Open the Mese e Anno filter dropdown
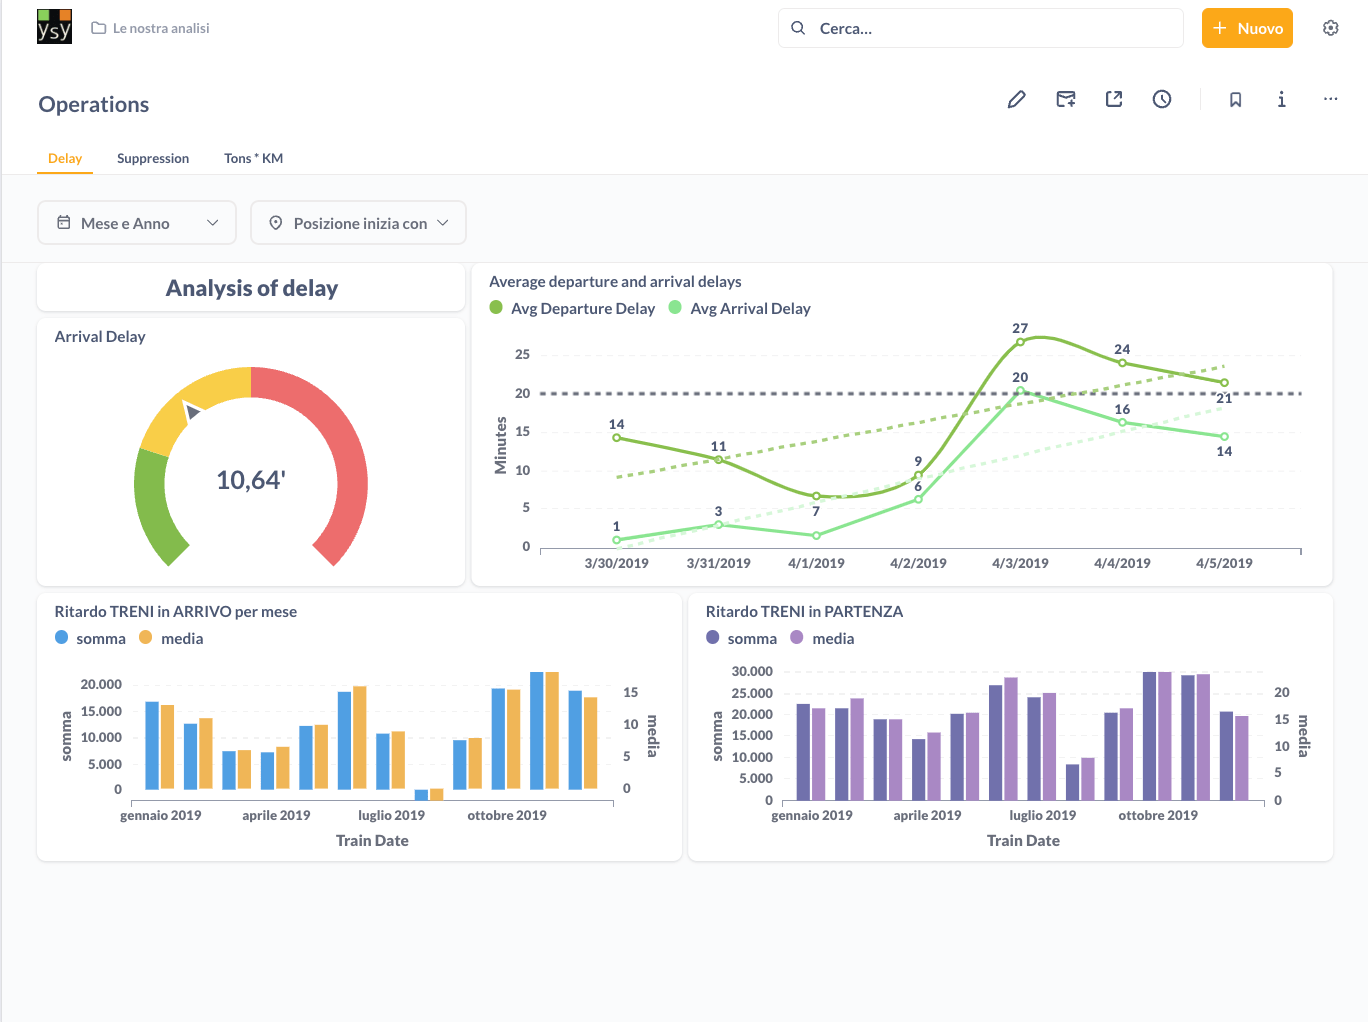1368x1022 pixels. pyautogui.click(x=137, y=222)
